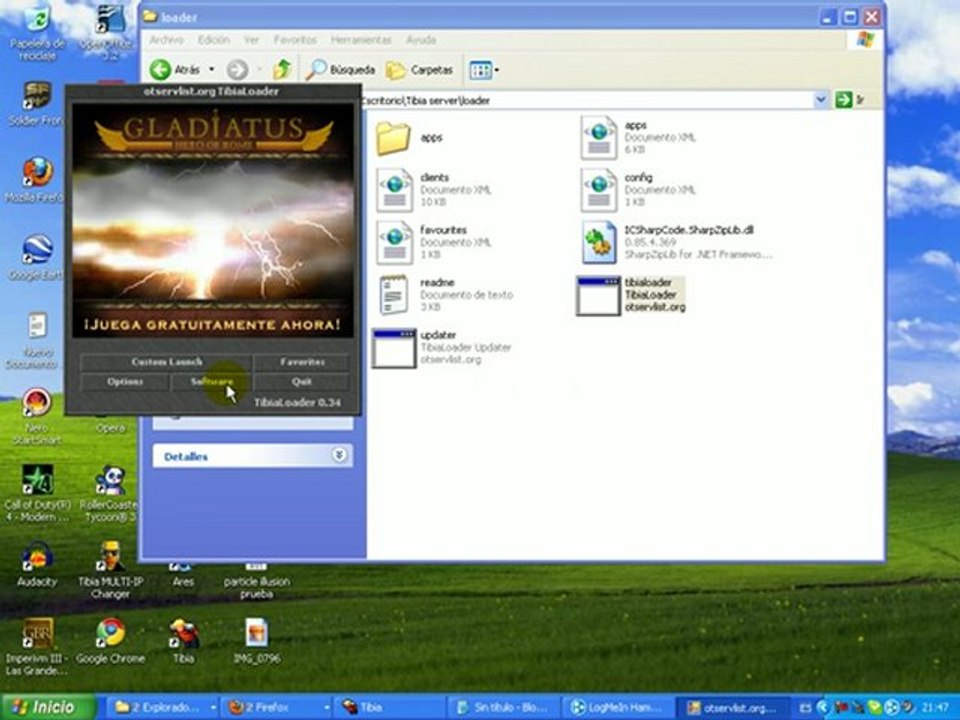This screenshot has width=960, height=720.
Task: Switch to Sin título Bloc taskbar item
Action: [x=504, y=708]
